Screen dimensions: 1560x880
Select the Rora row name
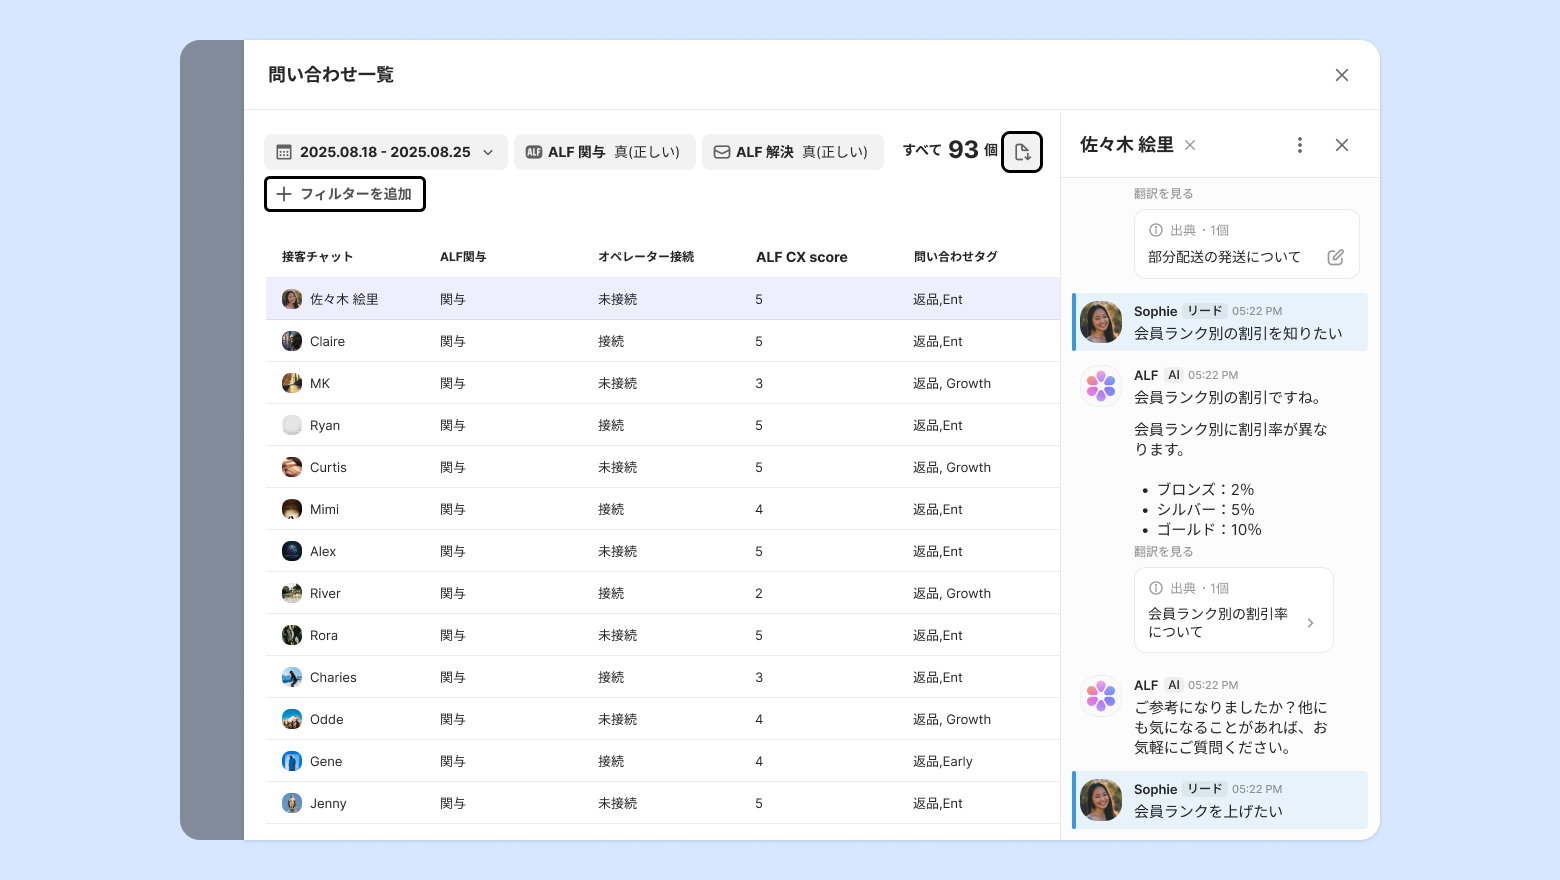[324, 635]
